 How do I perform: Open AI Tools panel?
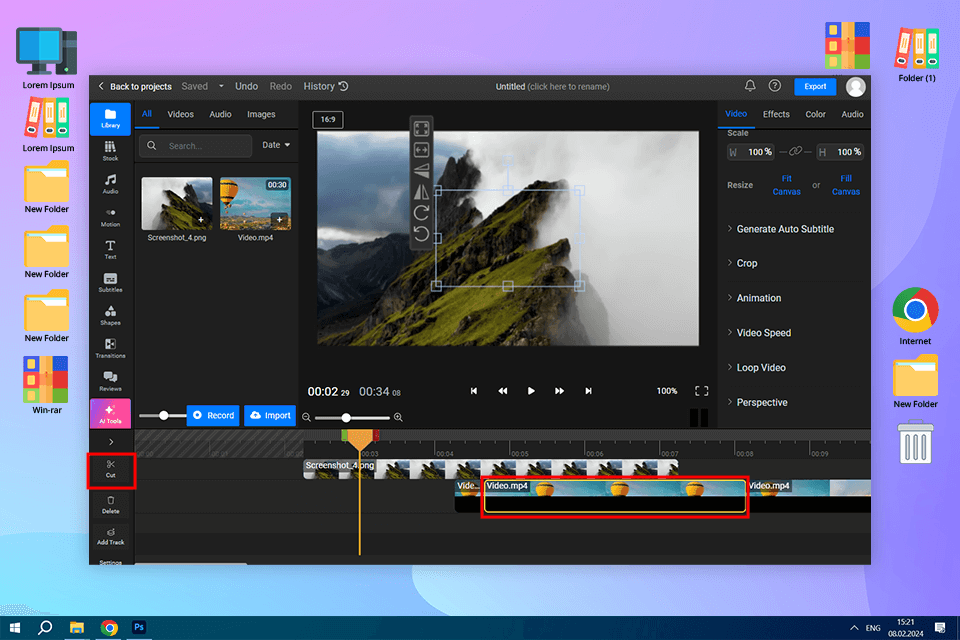(110, 414)
